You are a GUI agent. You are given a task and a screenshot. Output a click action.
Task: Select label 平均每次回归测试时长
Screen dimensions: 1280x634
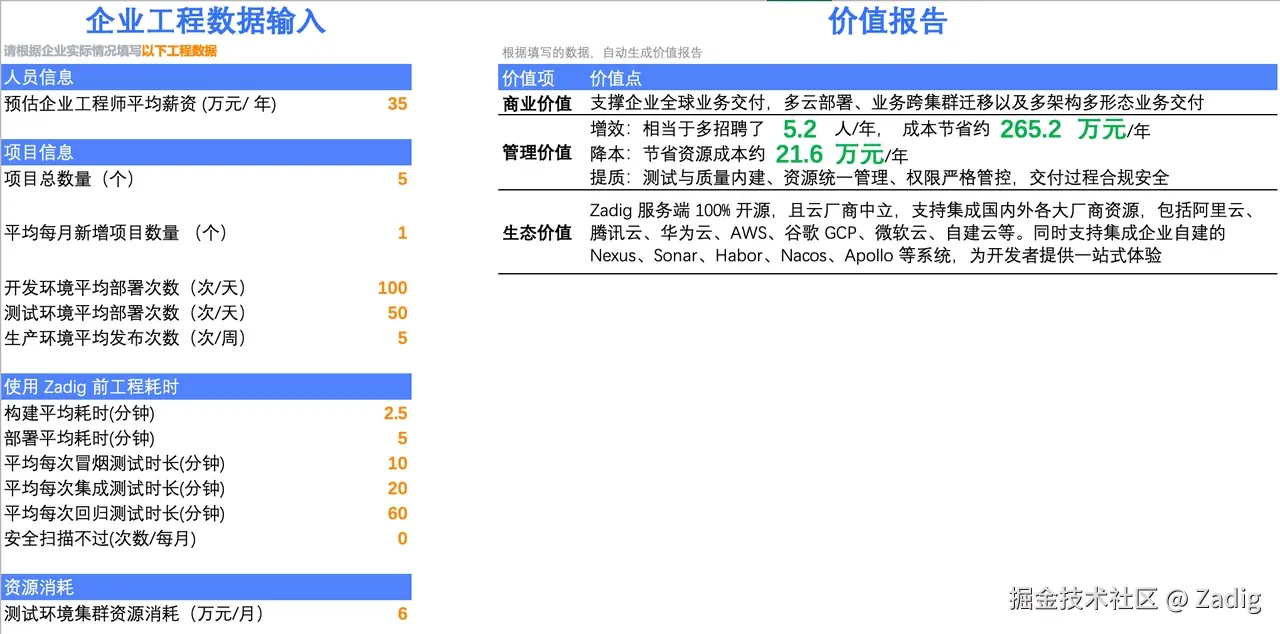coord(115,513)
